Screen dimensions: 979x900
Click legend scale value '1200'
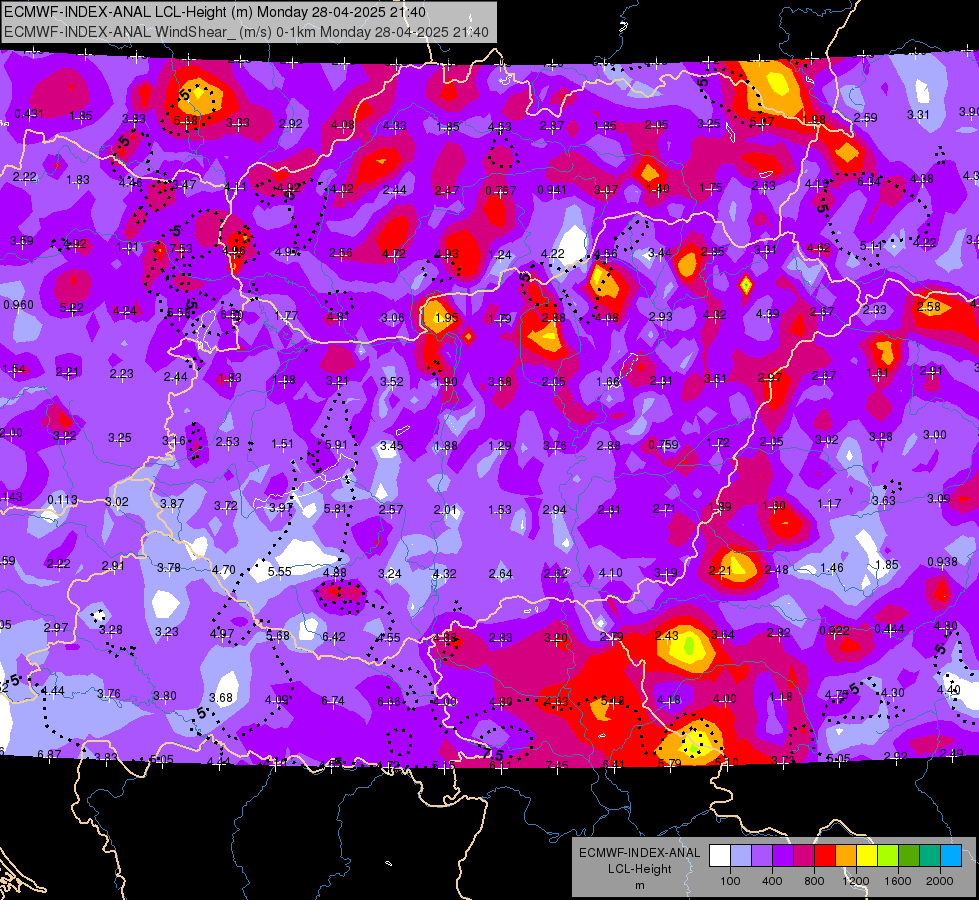click(855, 881)
